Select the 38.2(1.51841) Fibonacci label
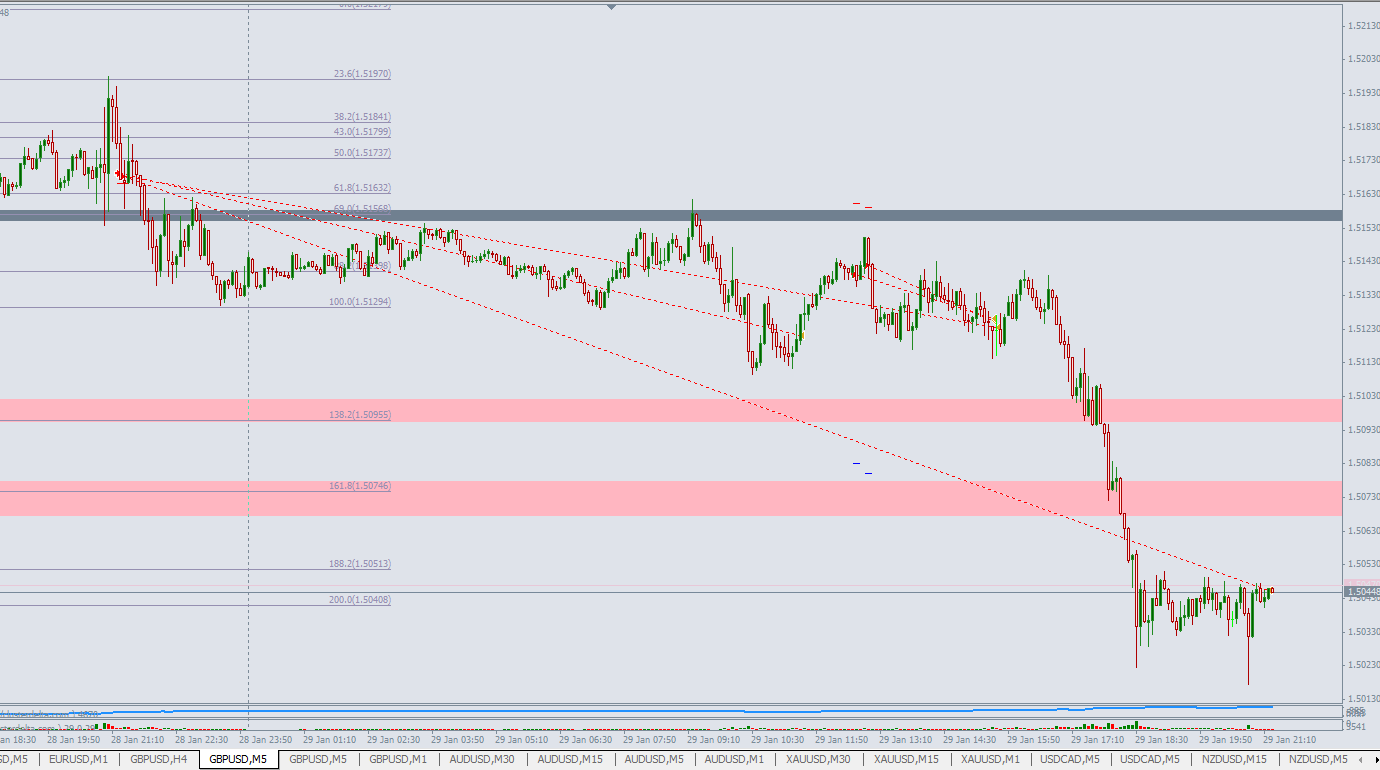This screenshot has height=770, width=1380. pyautogui.click(x=362, y=117)
